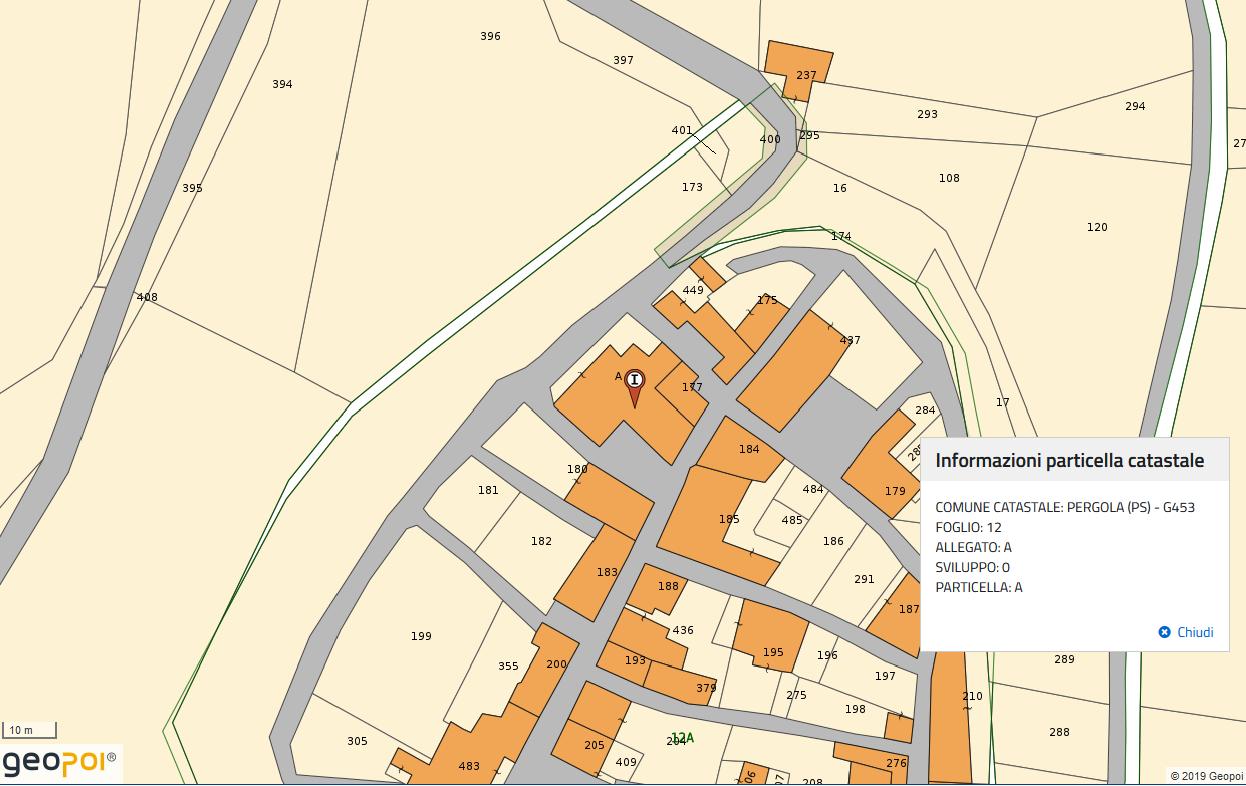Click the popup title Informazioni particella catastale
The height and width of the screenshot is (786, 1246).
pos(1069,461)
